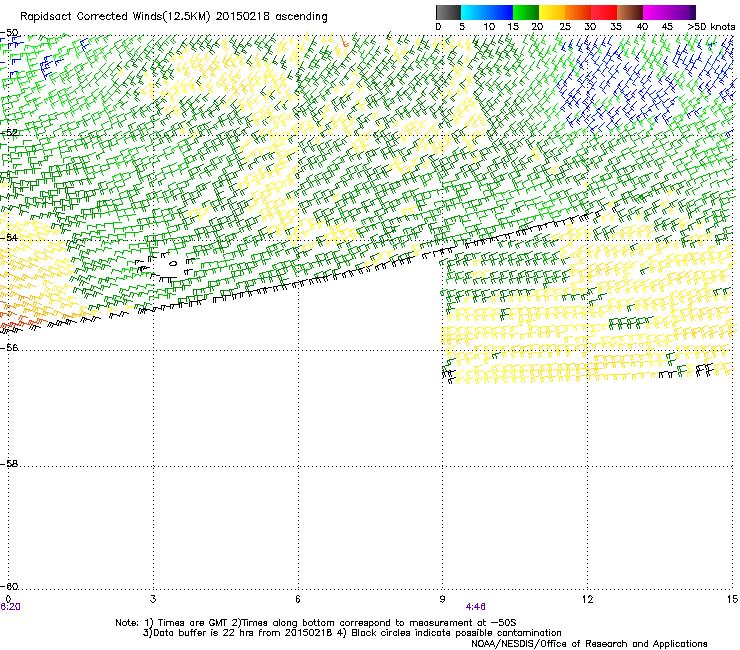This screenshot has height=650, width=740.
Task: Click the latitude label '-54'
Action: coord(9,237)
